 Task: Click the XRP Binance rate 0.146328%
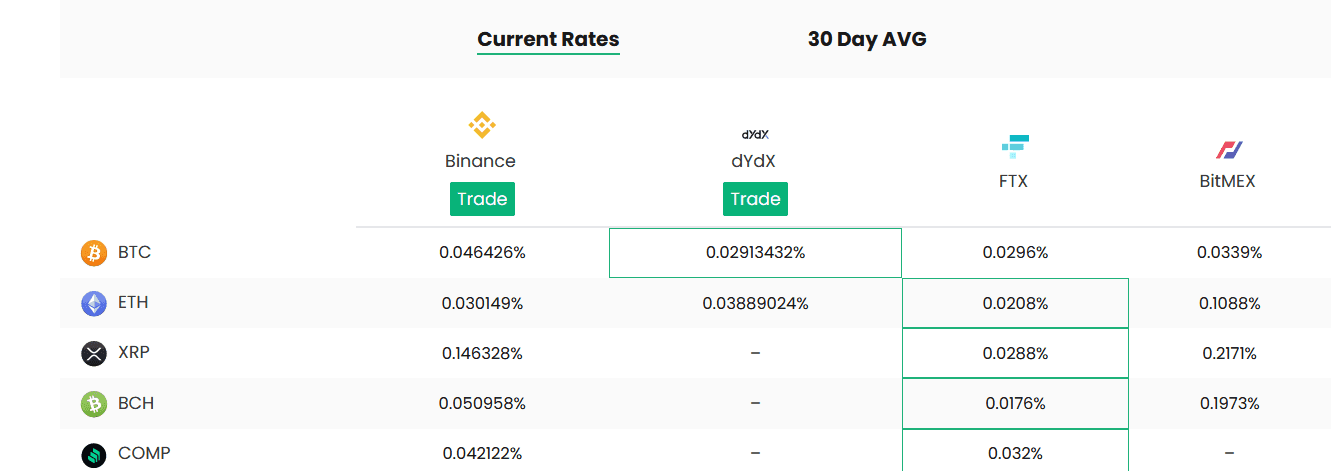pos(482,353)
